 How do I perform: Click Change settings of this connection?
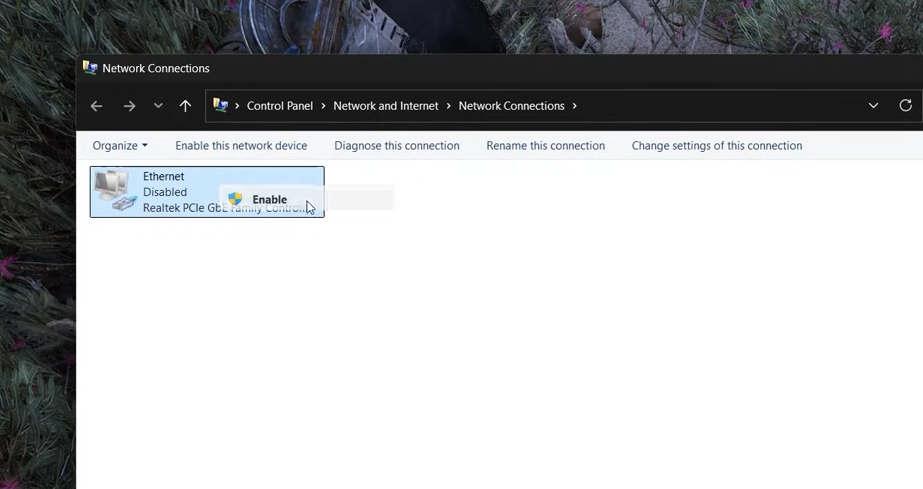(716, 146)
